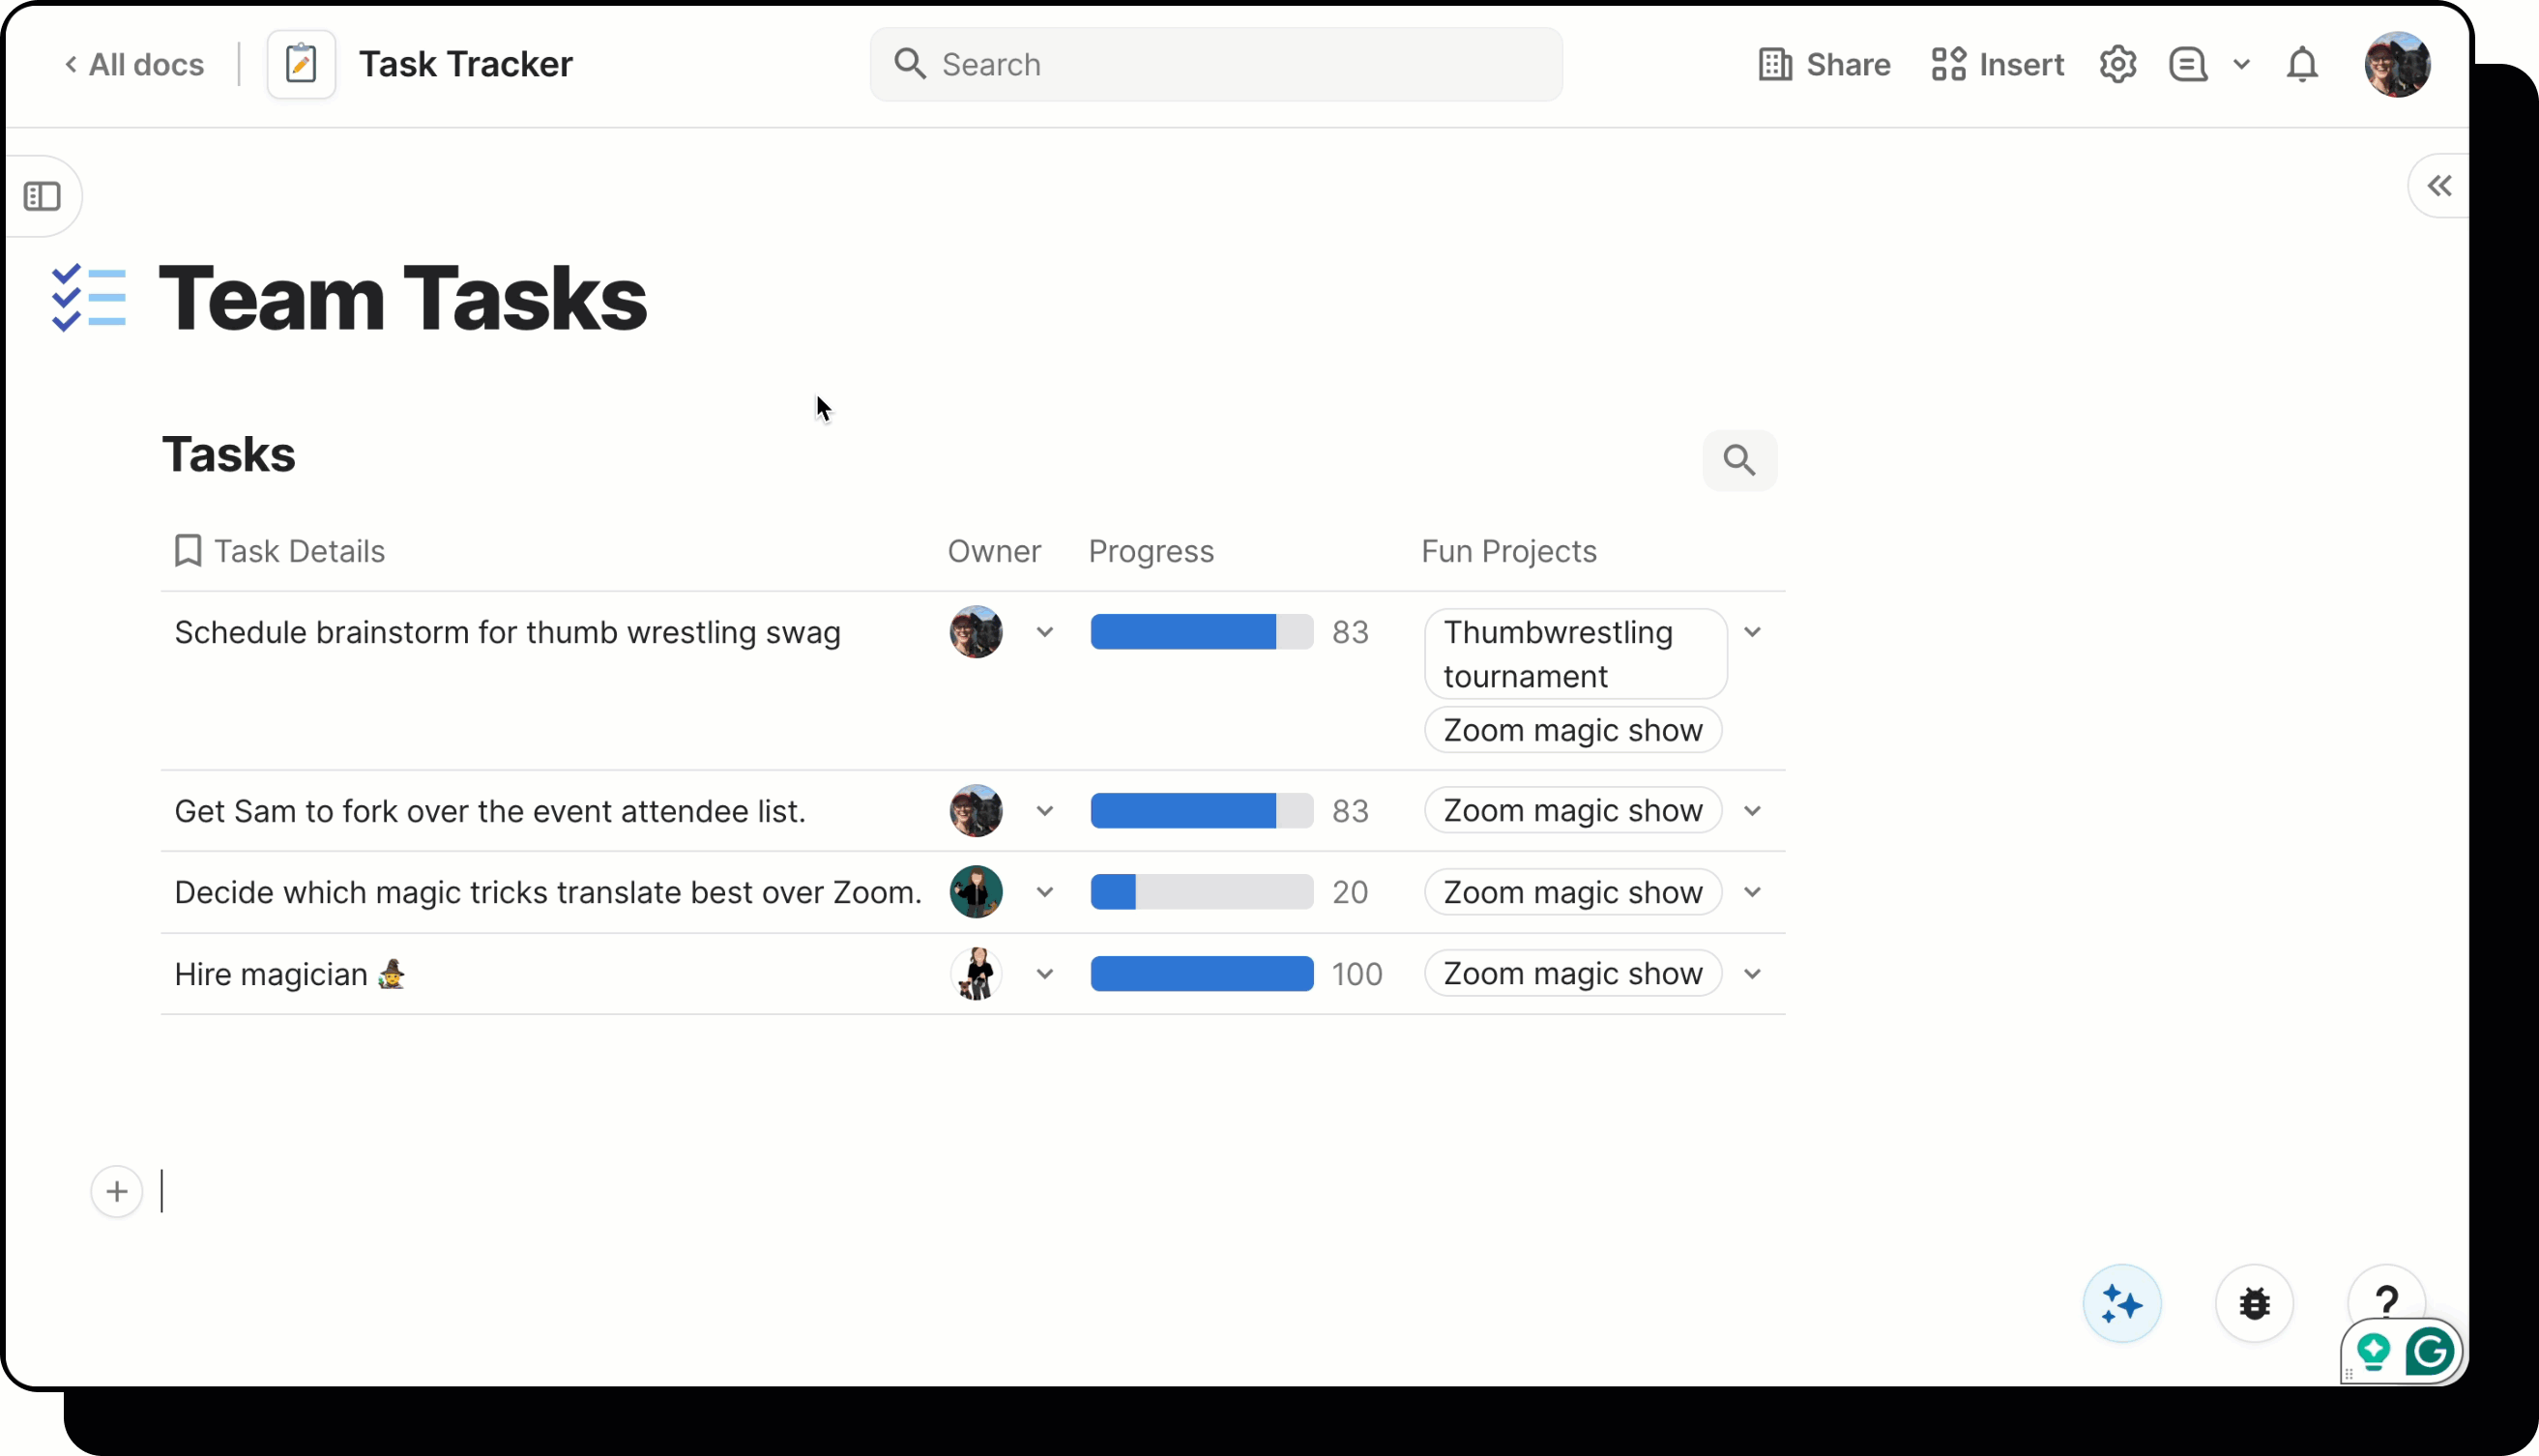The height and width of the screenshot is (1456, 2539).
Task: Expand Fun Projects dropdown for Thumbwrestling row
Action: [x=1752, y=632]
